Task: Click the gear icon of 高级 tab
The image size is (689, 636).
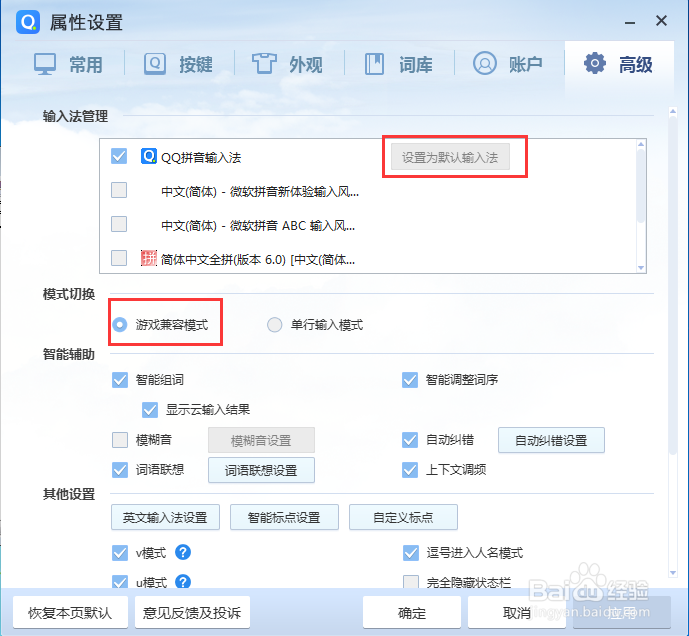Action: (595, 63)
